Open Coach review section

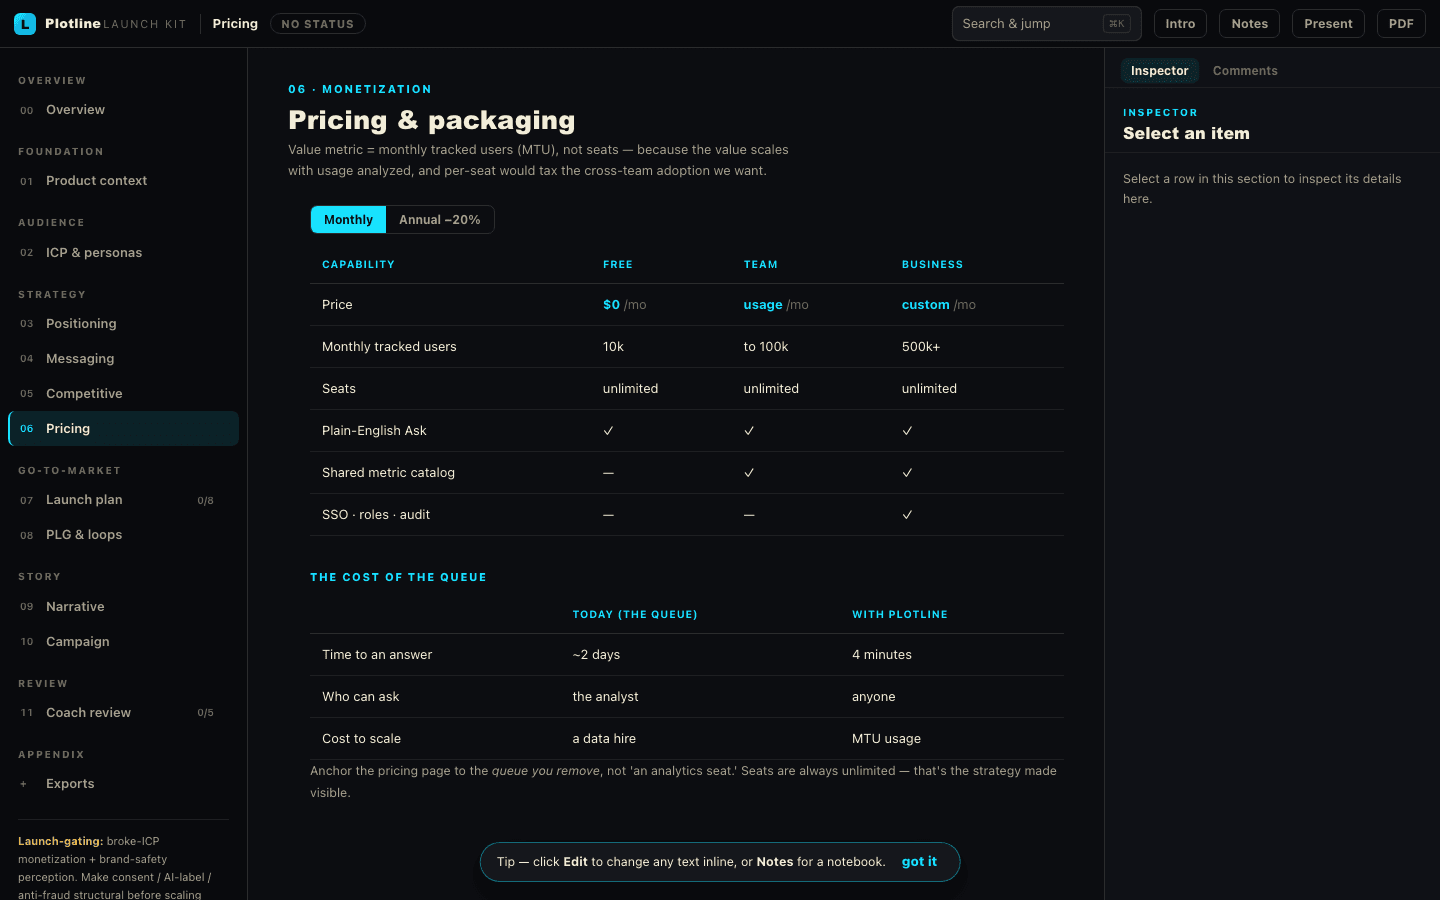[123, 713]
